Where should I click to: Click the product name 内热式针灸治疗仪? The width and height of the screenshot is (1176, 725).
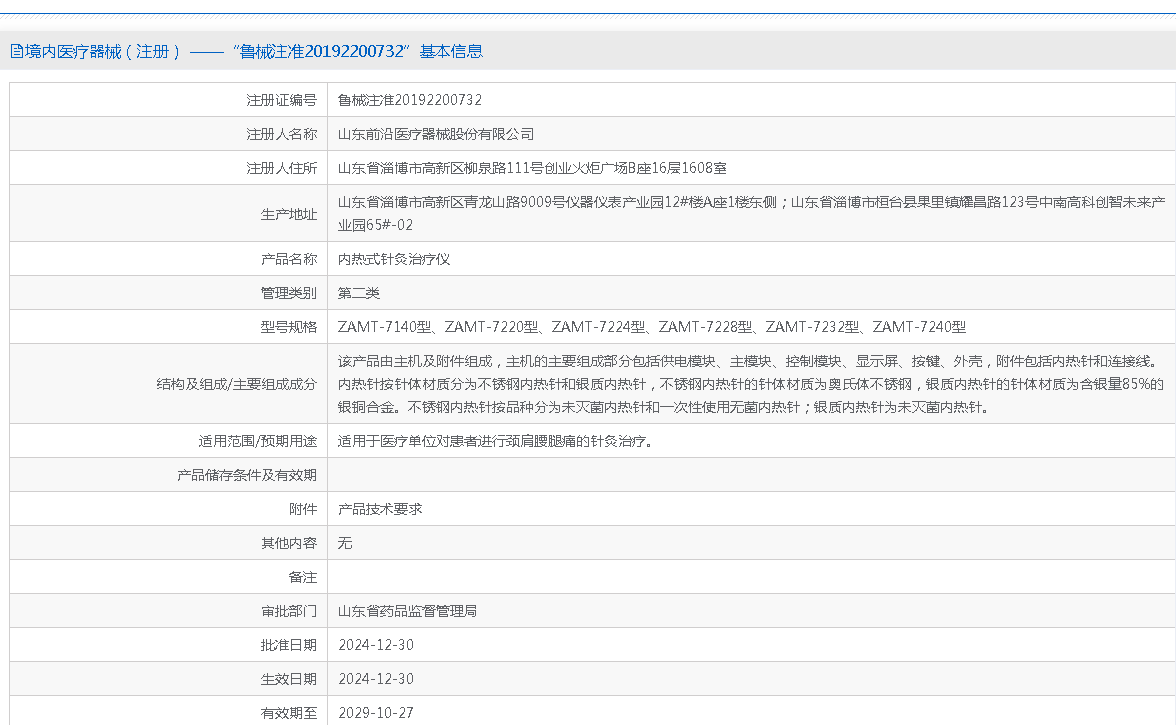pyautogui.click(x=394, y=259)
